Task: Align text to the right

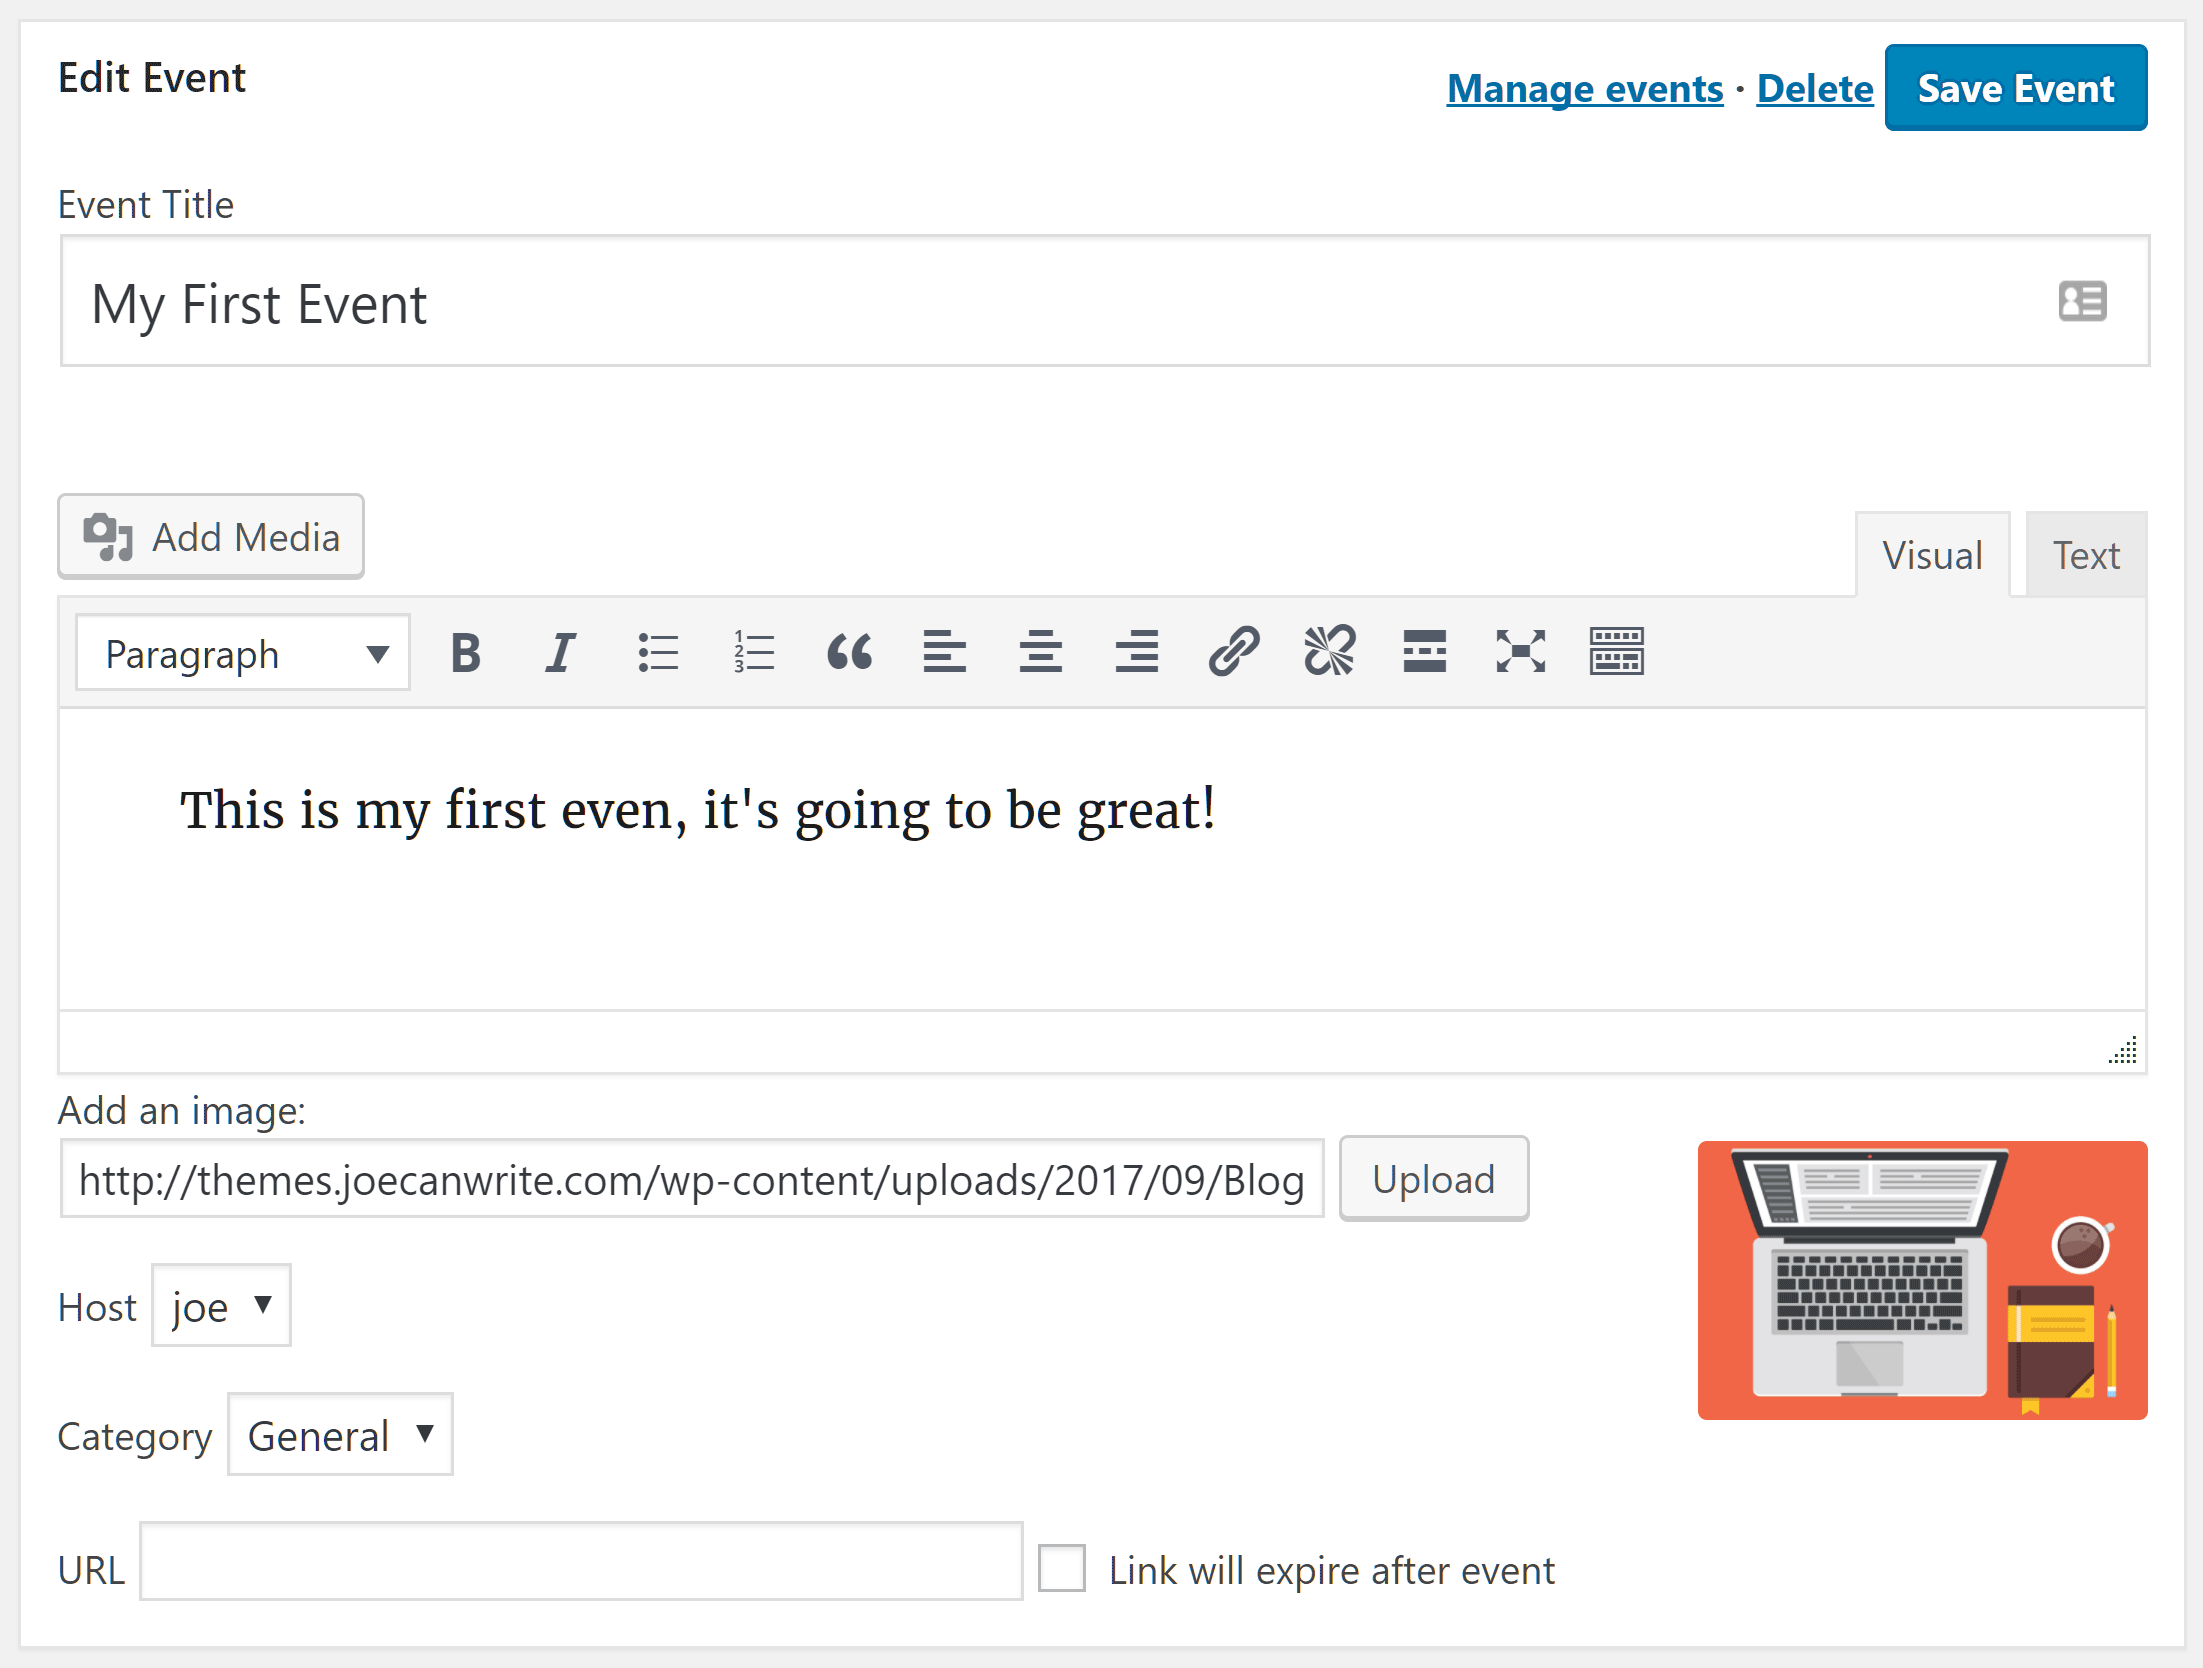Action: click(1136, 652)
